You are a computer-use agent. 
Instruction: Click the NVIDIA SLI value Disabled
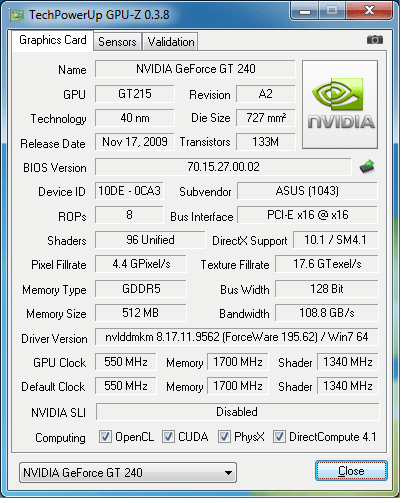tap(237, 412)
